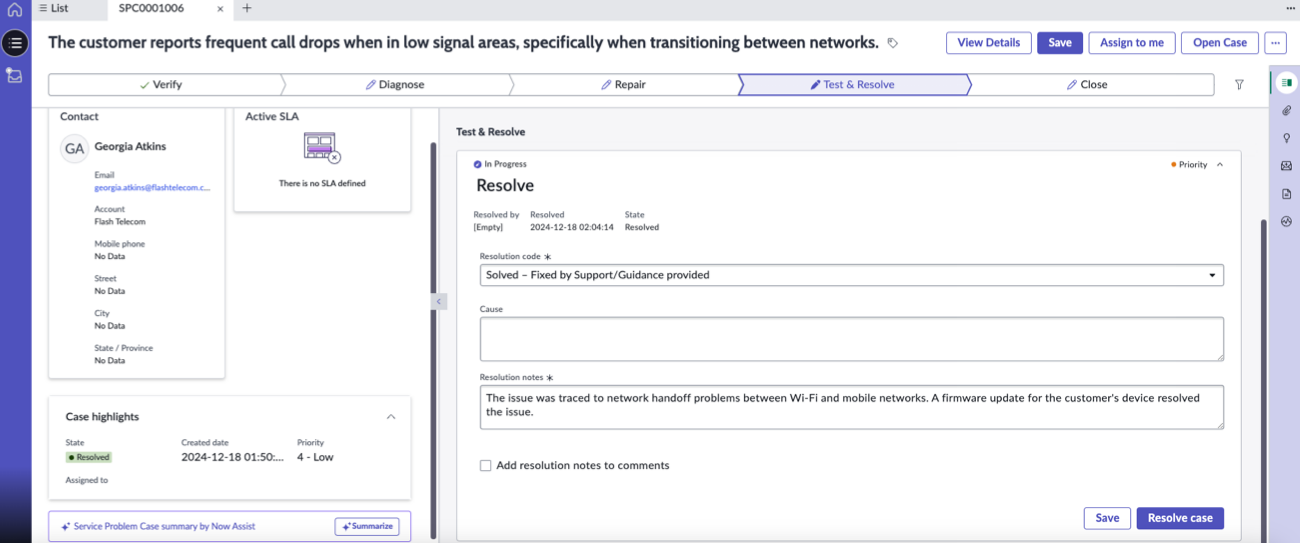Viewport: 1300px width, 543px height.
Task: Click the Summarize button
Action: [367, 526]
